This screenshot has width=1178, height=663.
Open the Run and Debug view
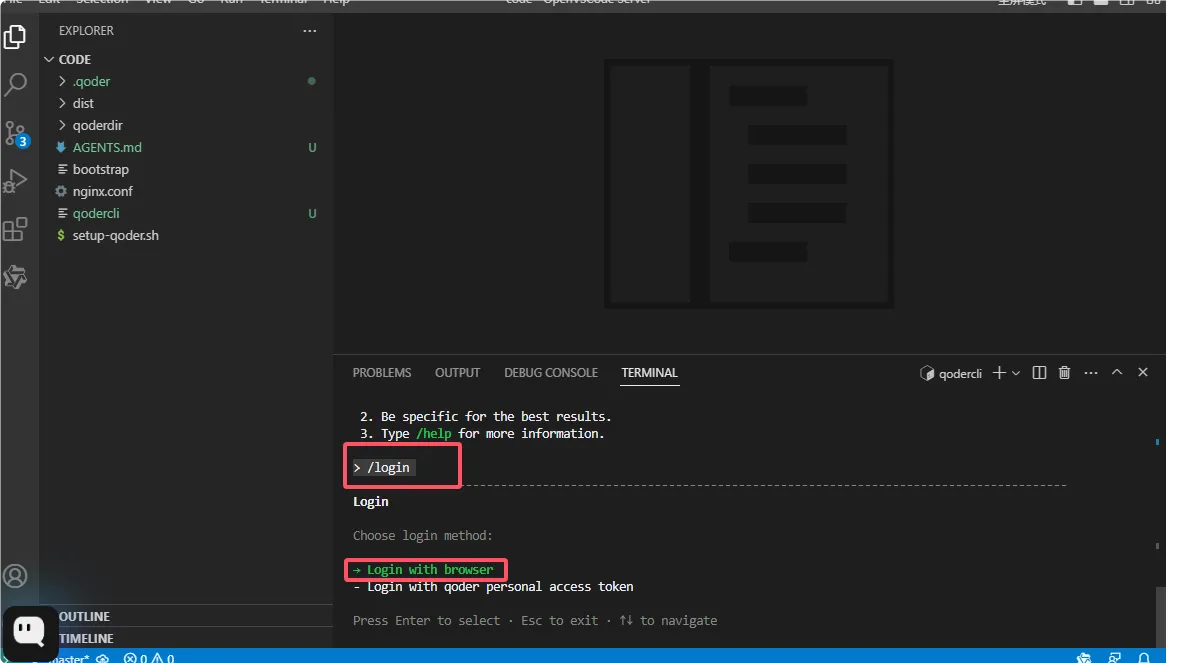pos(15,181)
